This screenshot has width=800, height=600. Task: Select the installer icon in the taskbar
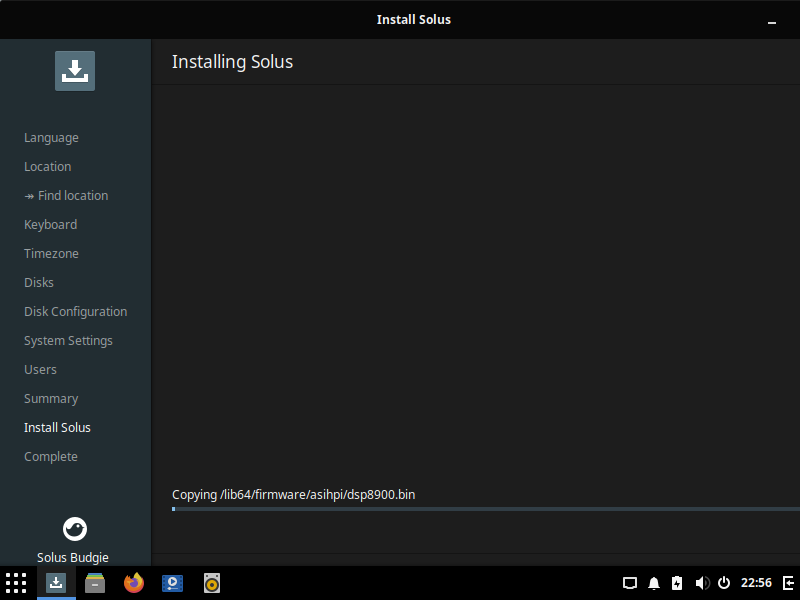point(56,583)
